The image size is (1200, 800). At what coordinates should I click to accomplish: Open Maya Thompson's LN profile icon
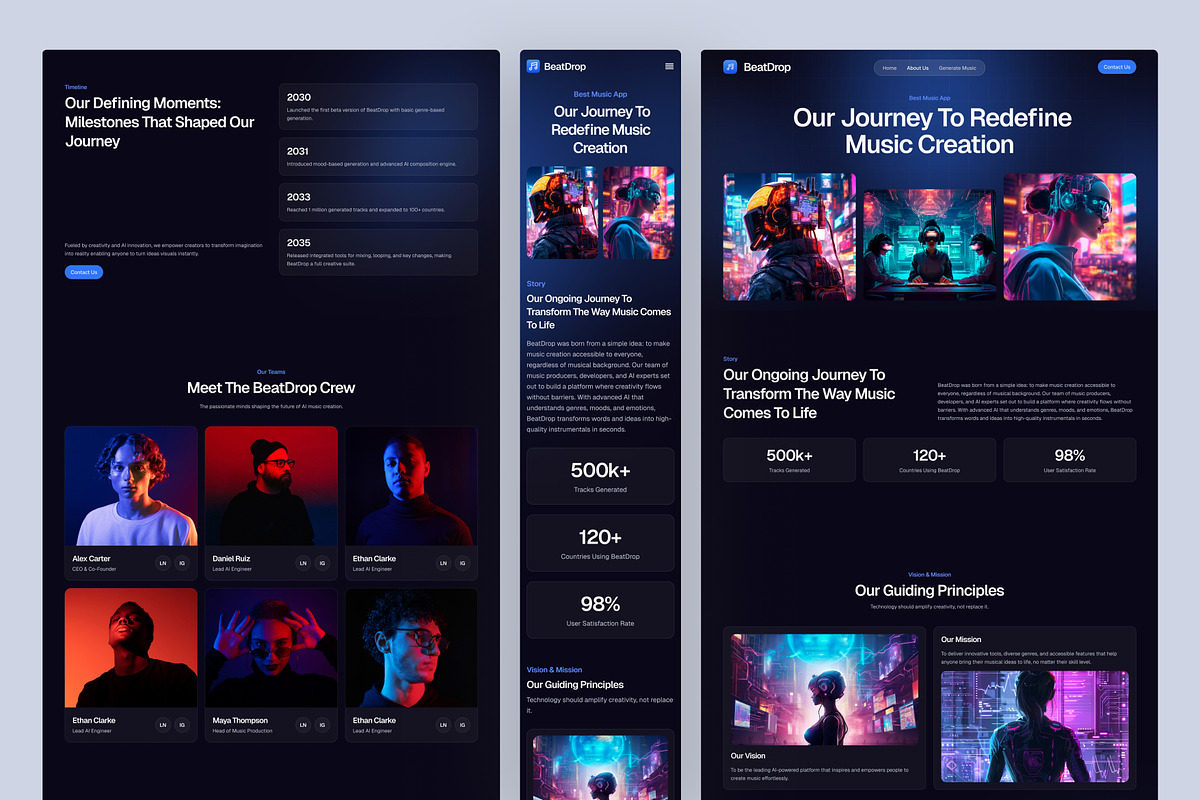coord(303,725)
